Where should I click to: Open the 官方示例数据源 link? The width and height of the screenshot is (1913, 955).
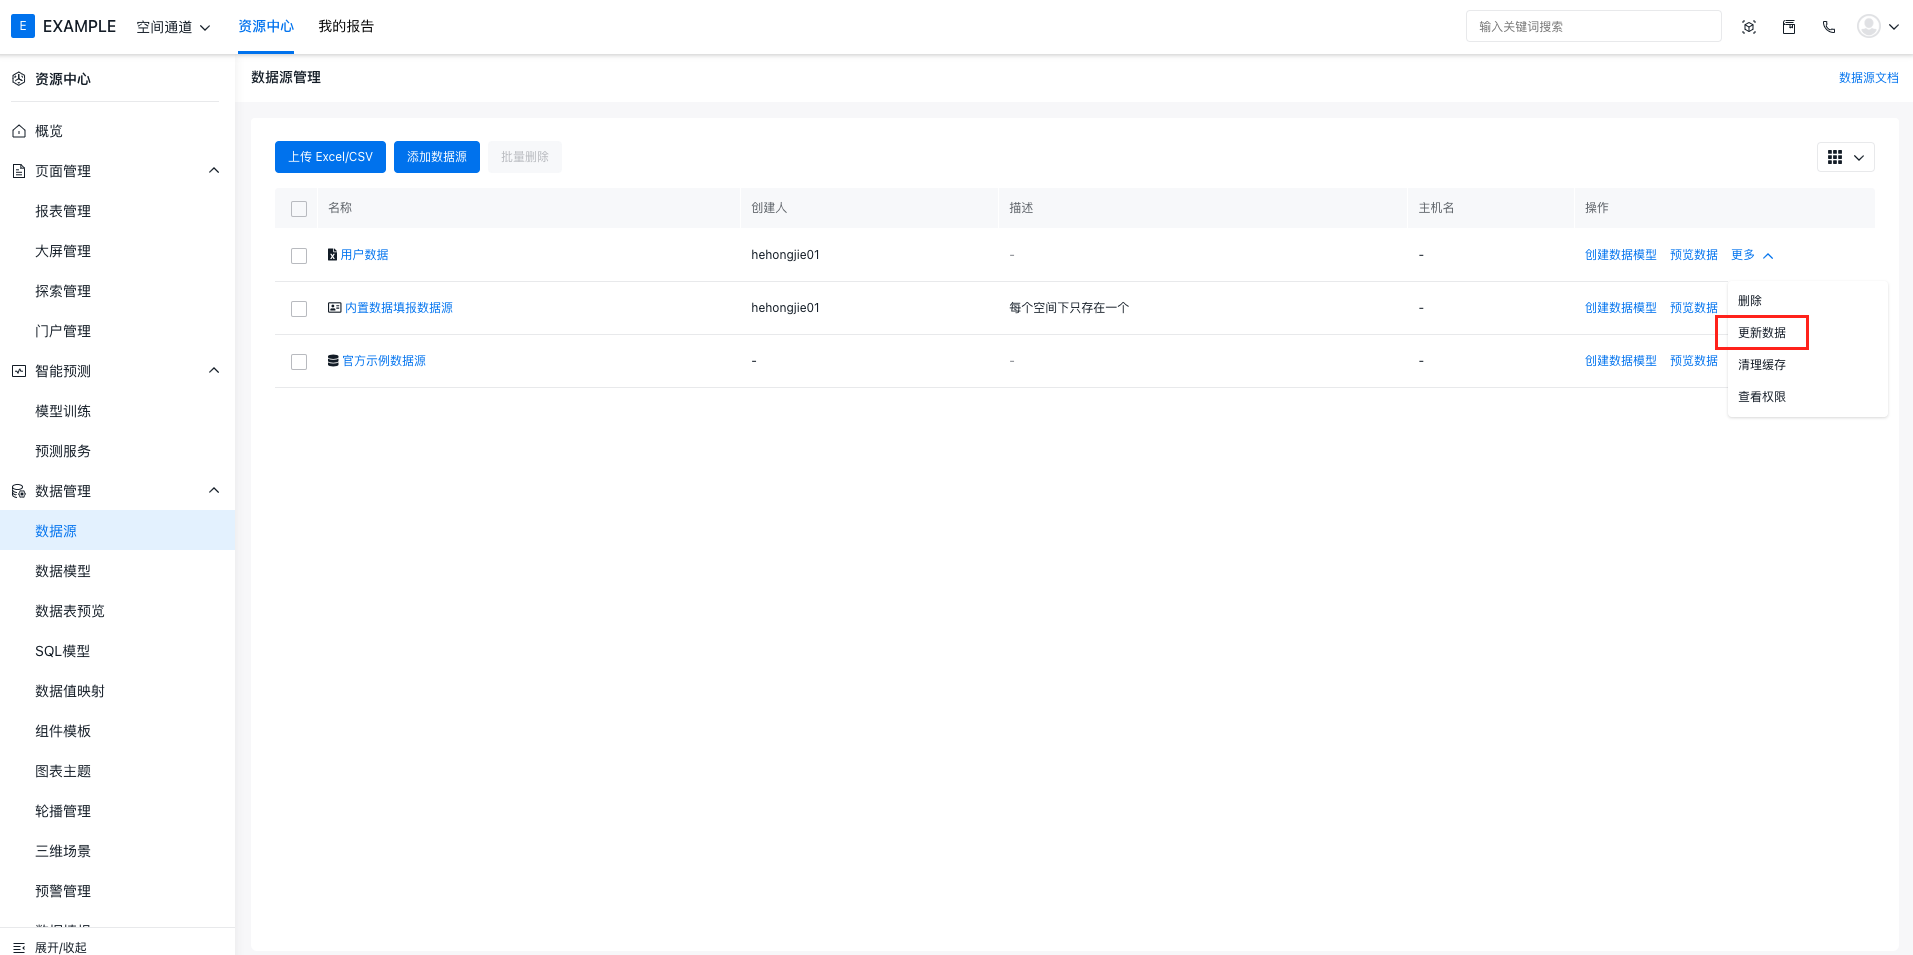[384, 361]
